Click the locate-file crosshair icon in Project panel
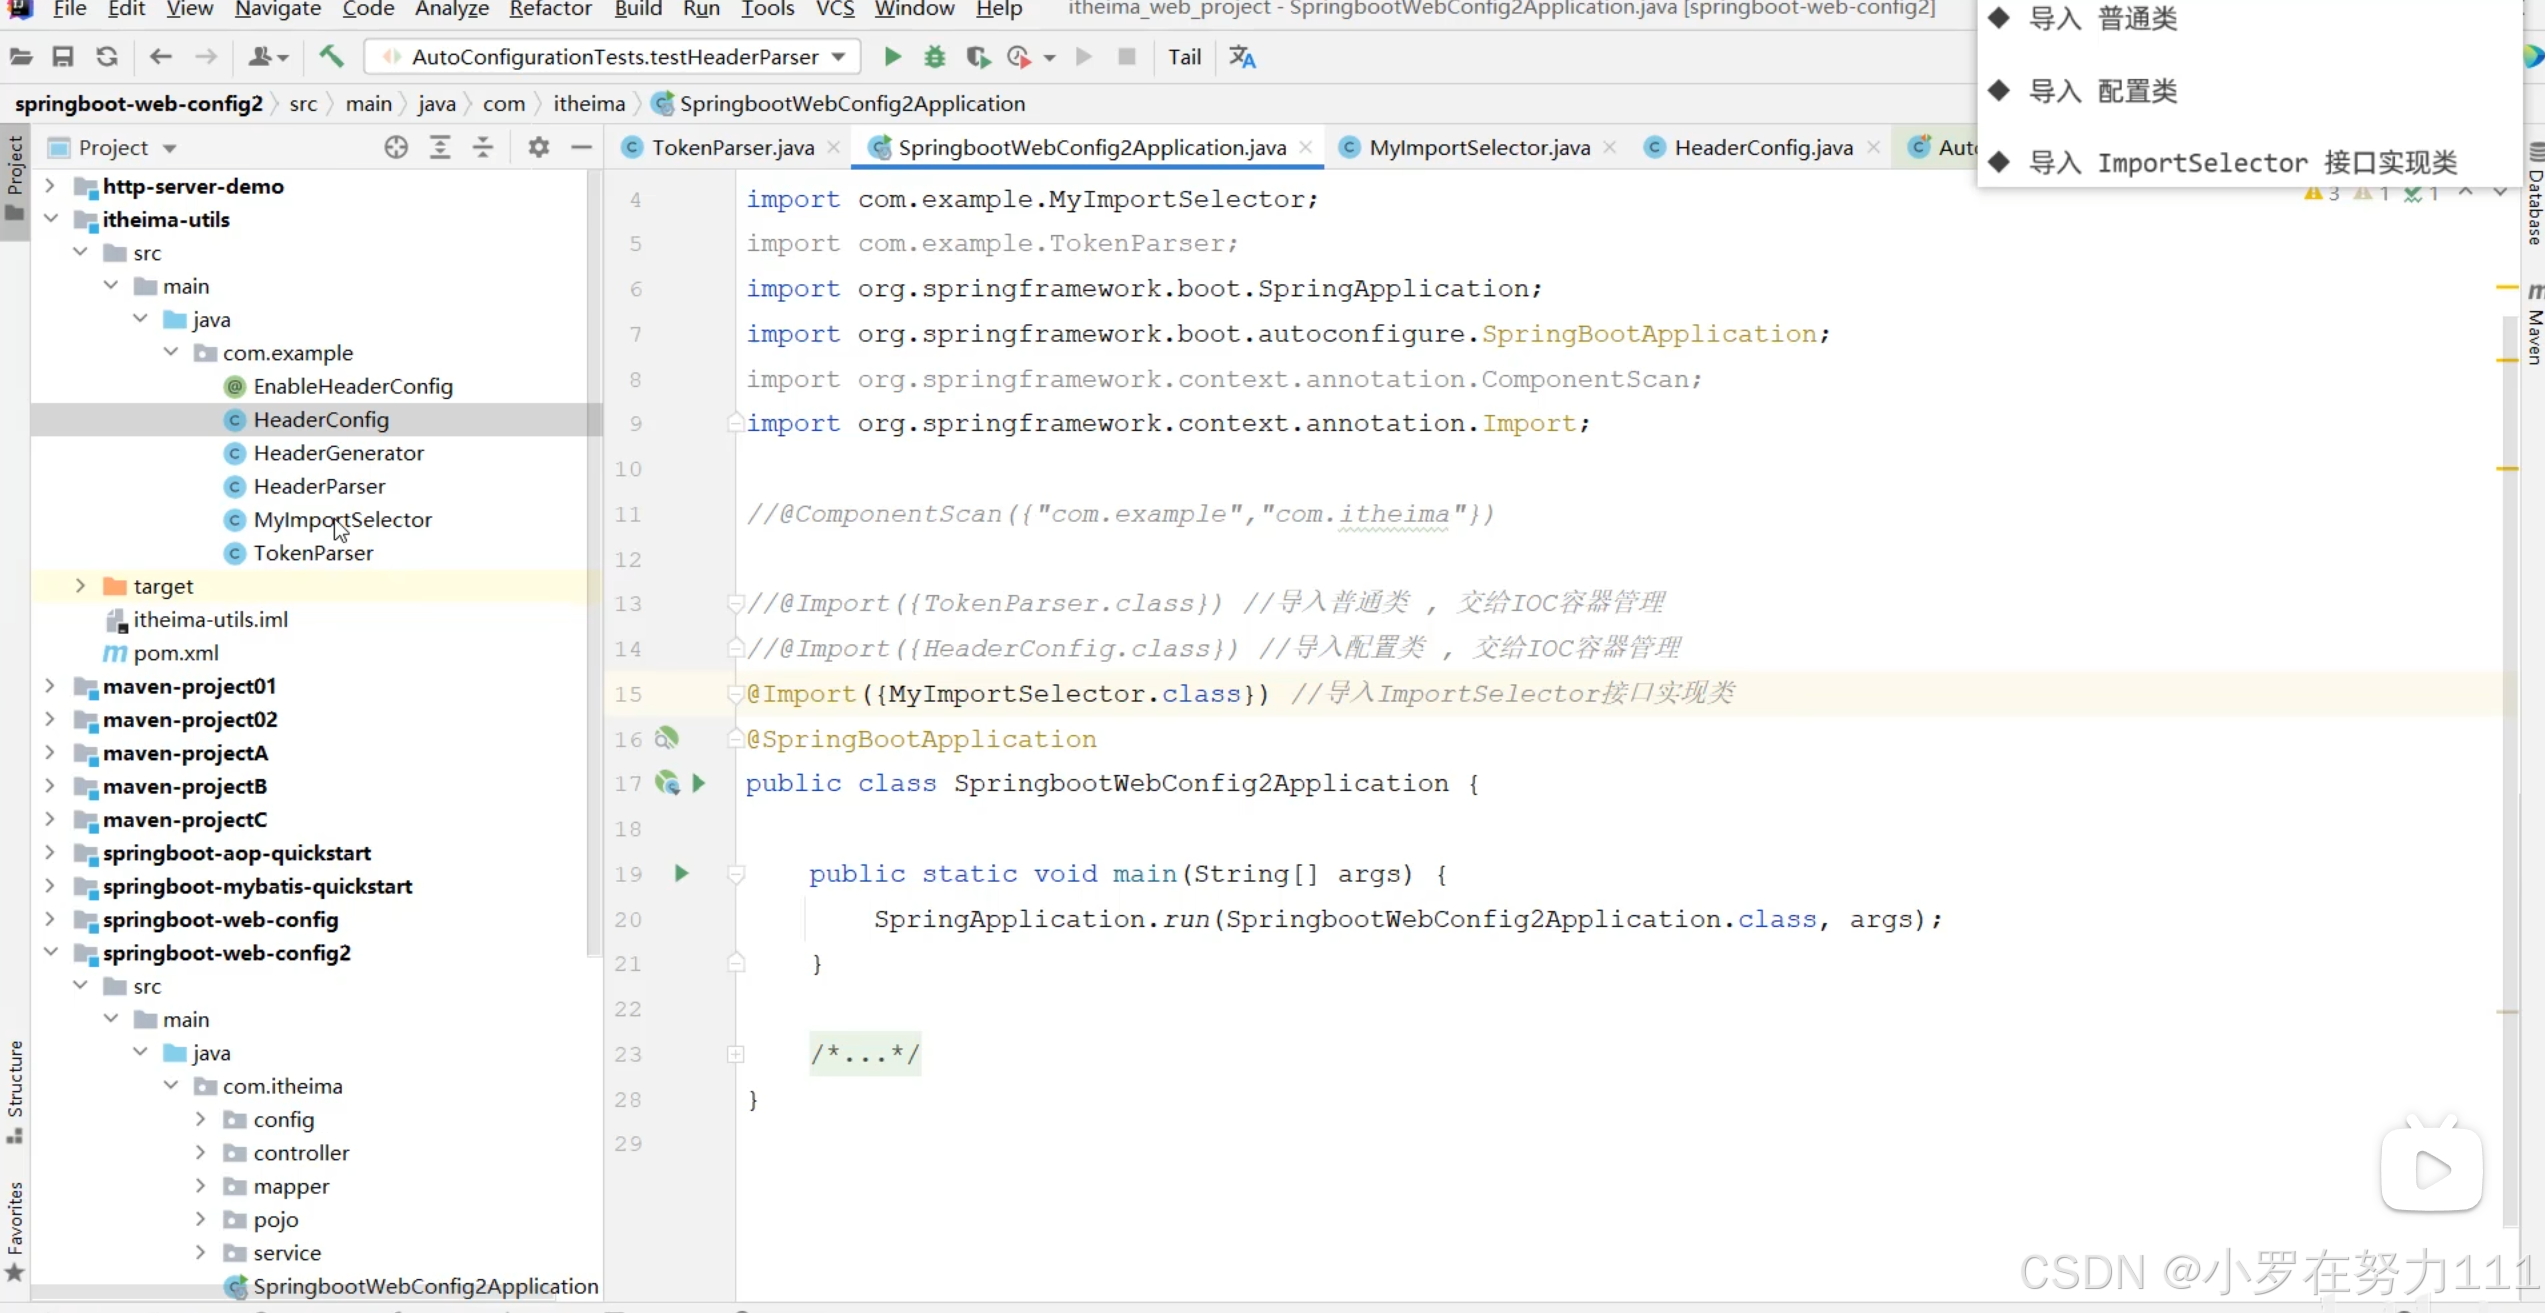The width and height of the screenshot is (2545, 1313). tap(396, 147)
